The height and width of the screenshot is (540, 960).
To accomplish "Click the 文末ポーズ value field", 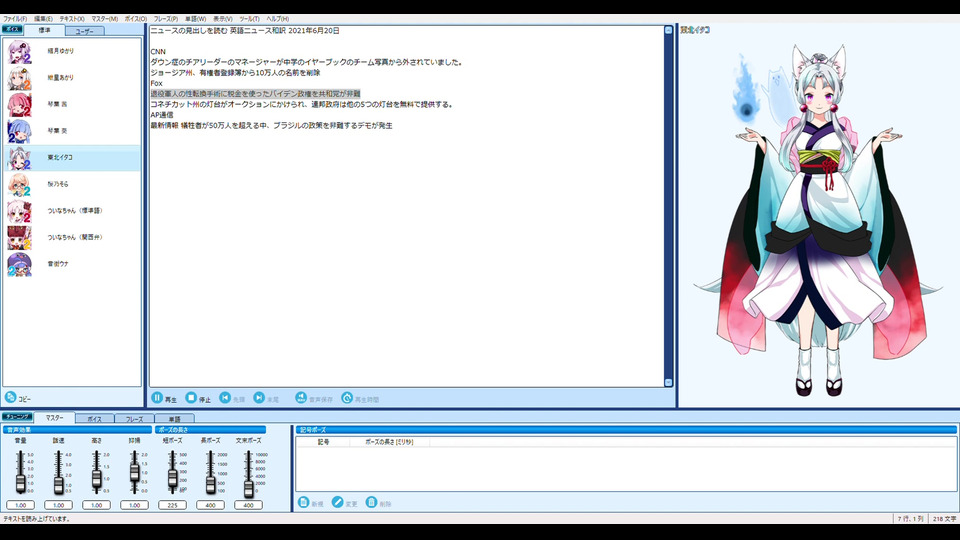I will click(248, 505).
